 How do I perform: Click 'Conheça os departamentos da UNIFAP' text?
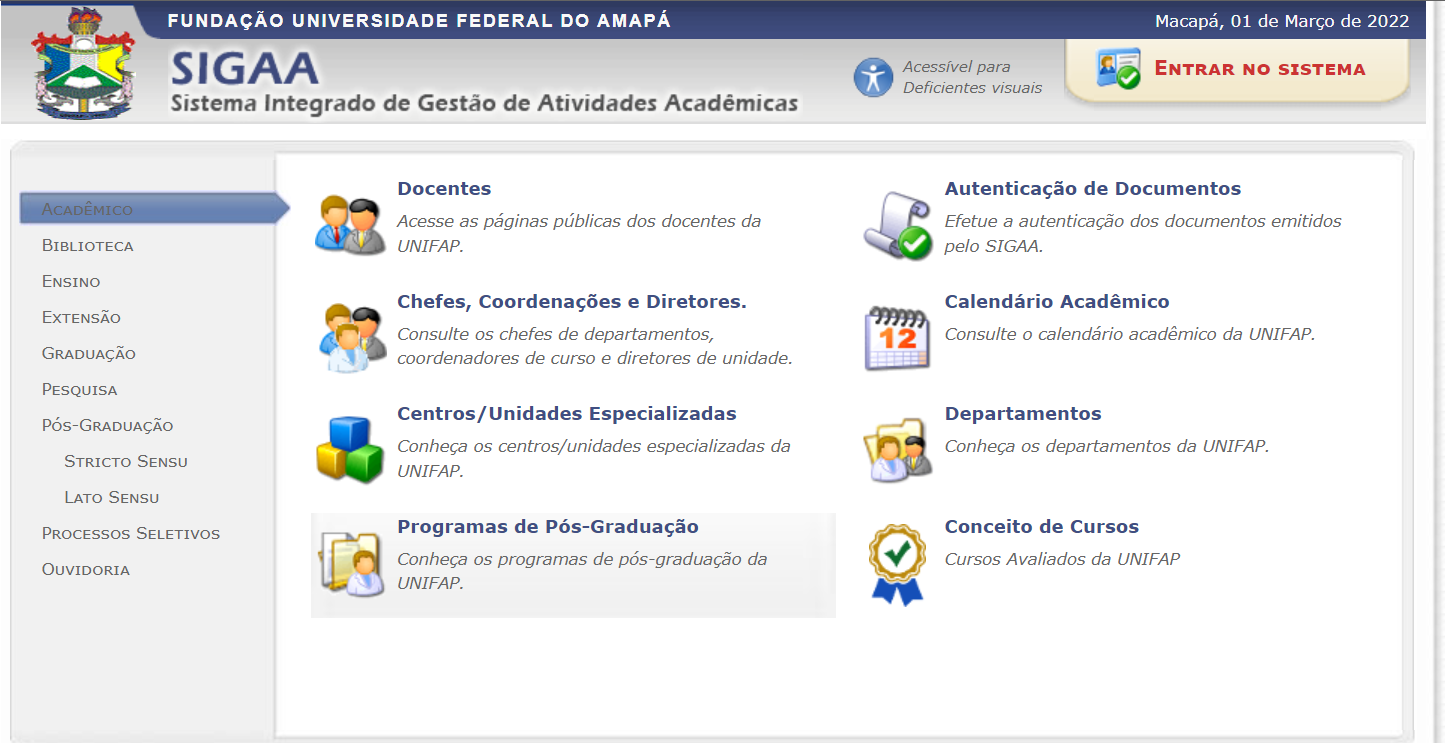(x=1107, y=447)
